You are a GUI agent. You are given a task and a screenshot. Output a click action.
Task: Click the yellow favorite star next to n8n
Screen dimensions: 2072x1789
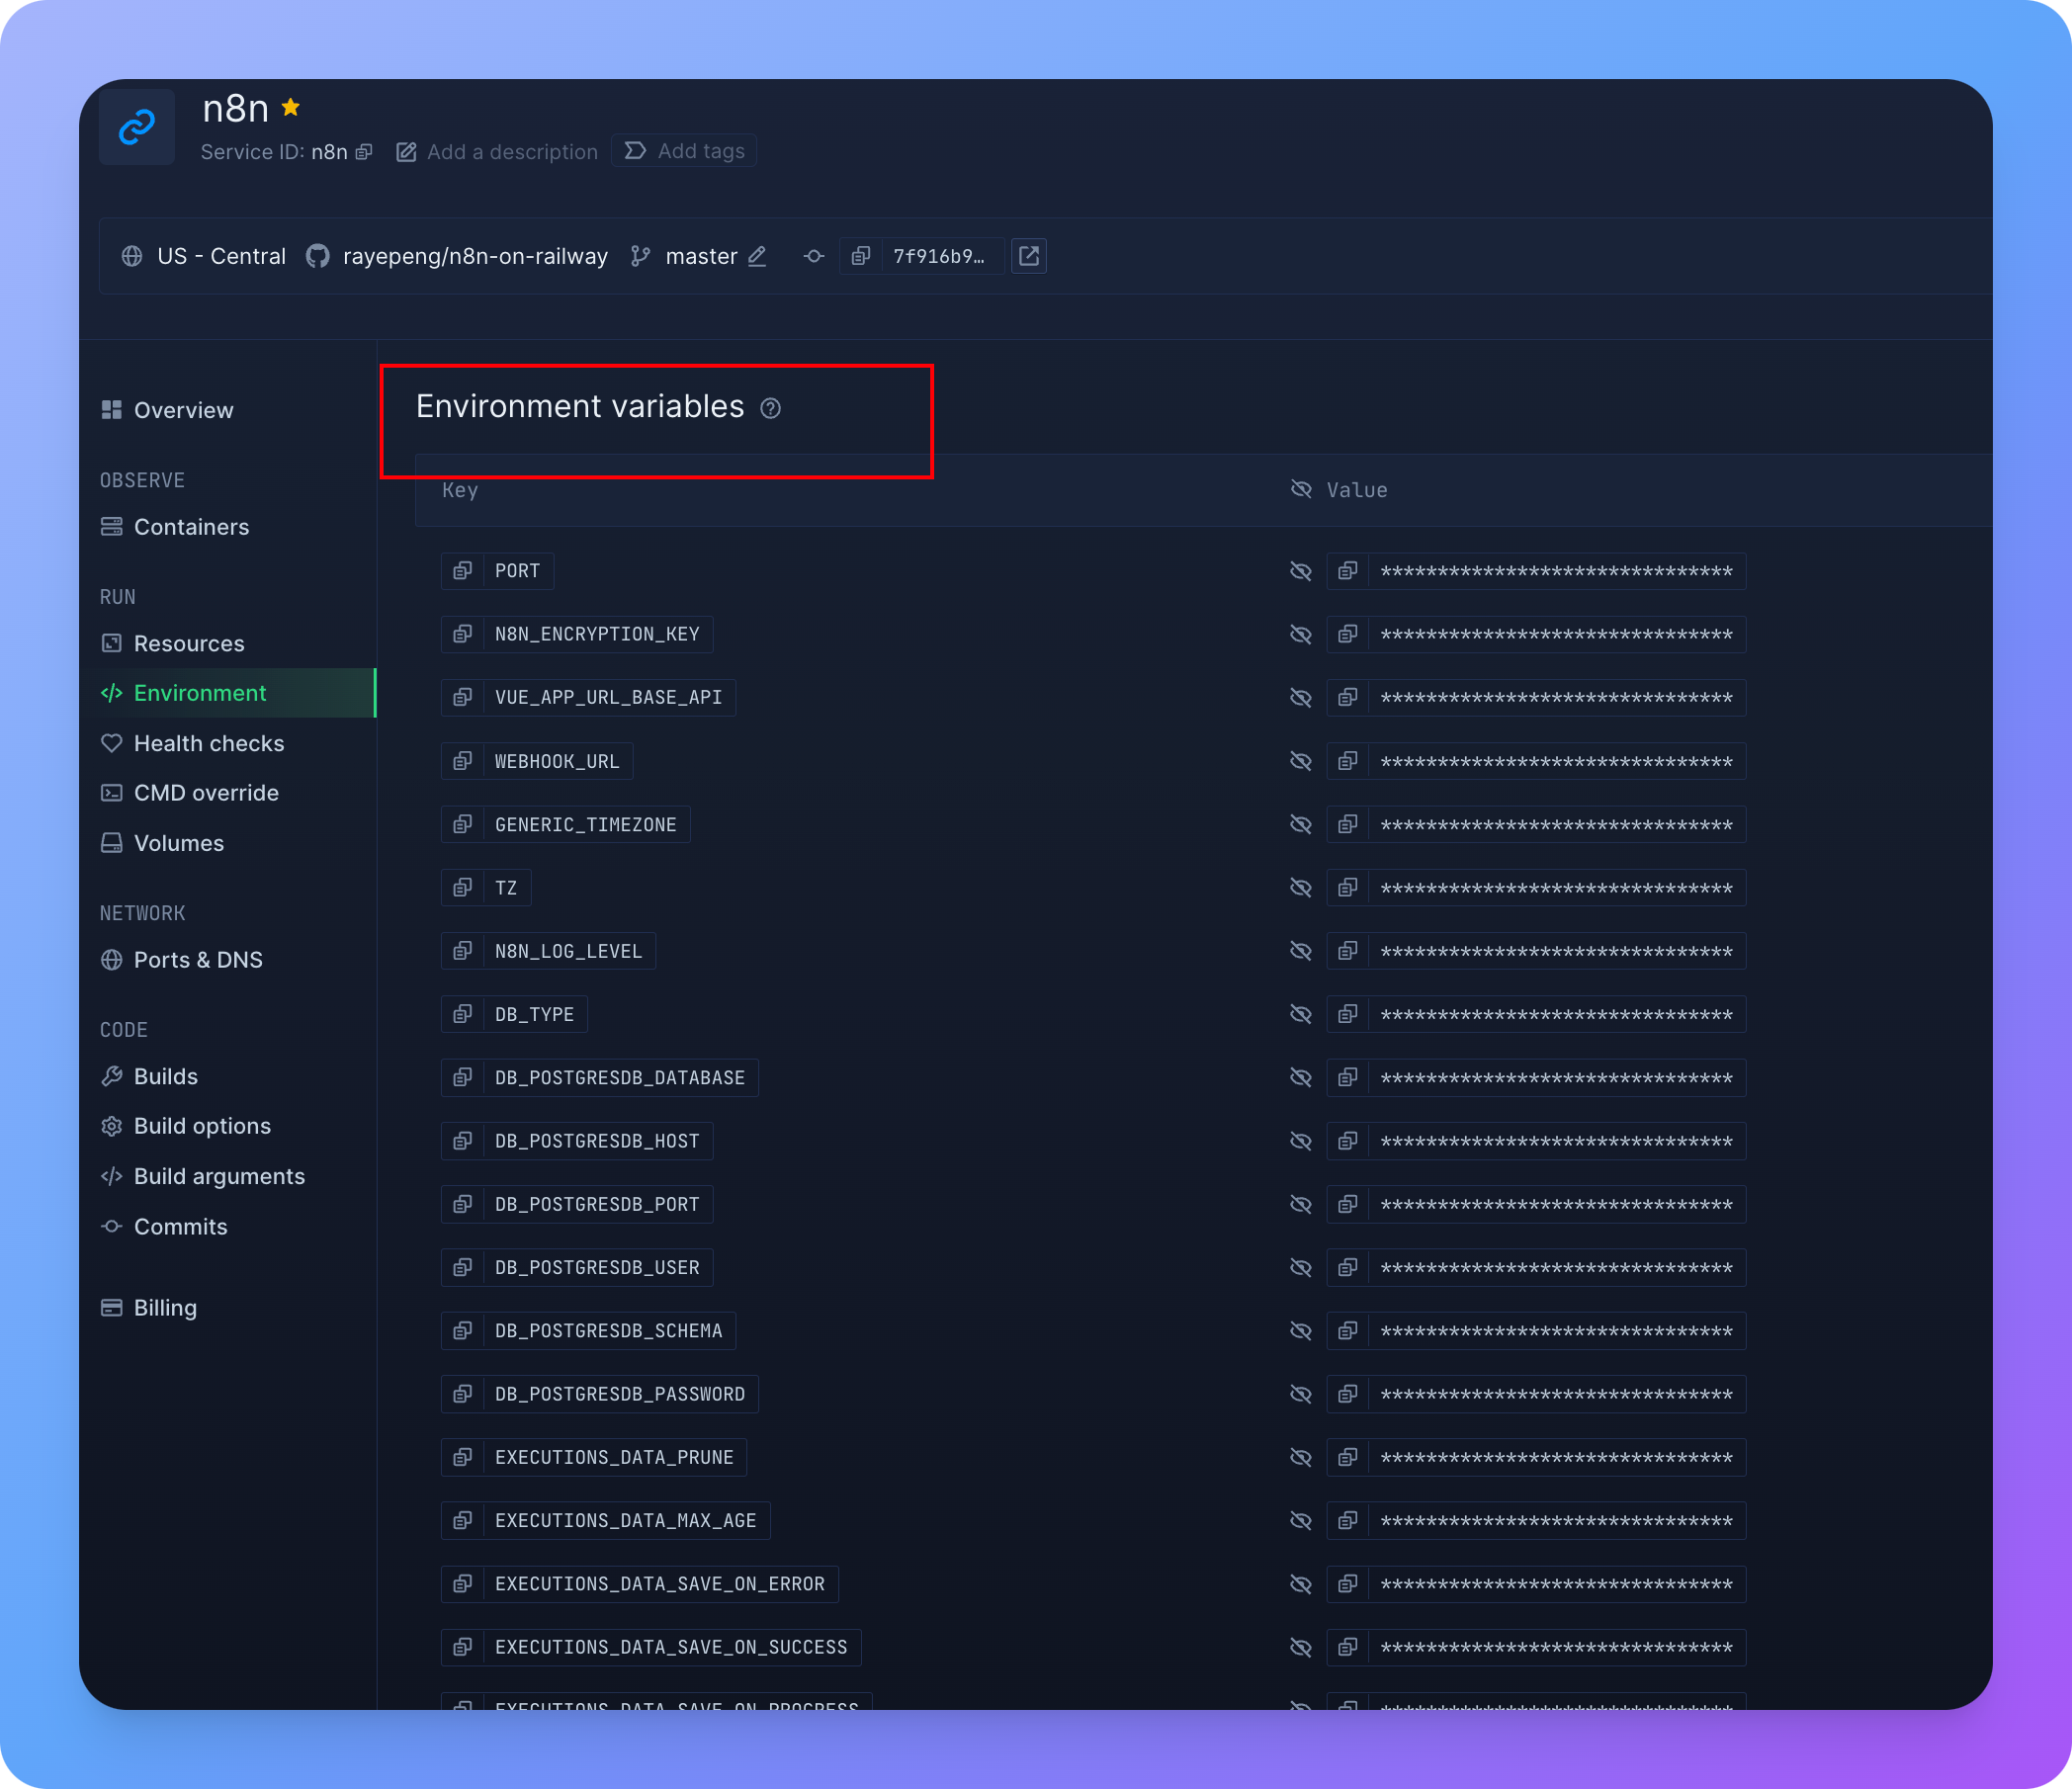point(291,107)
